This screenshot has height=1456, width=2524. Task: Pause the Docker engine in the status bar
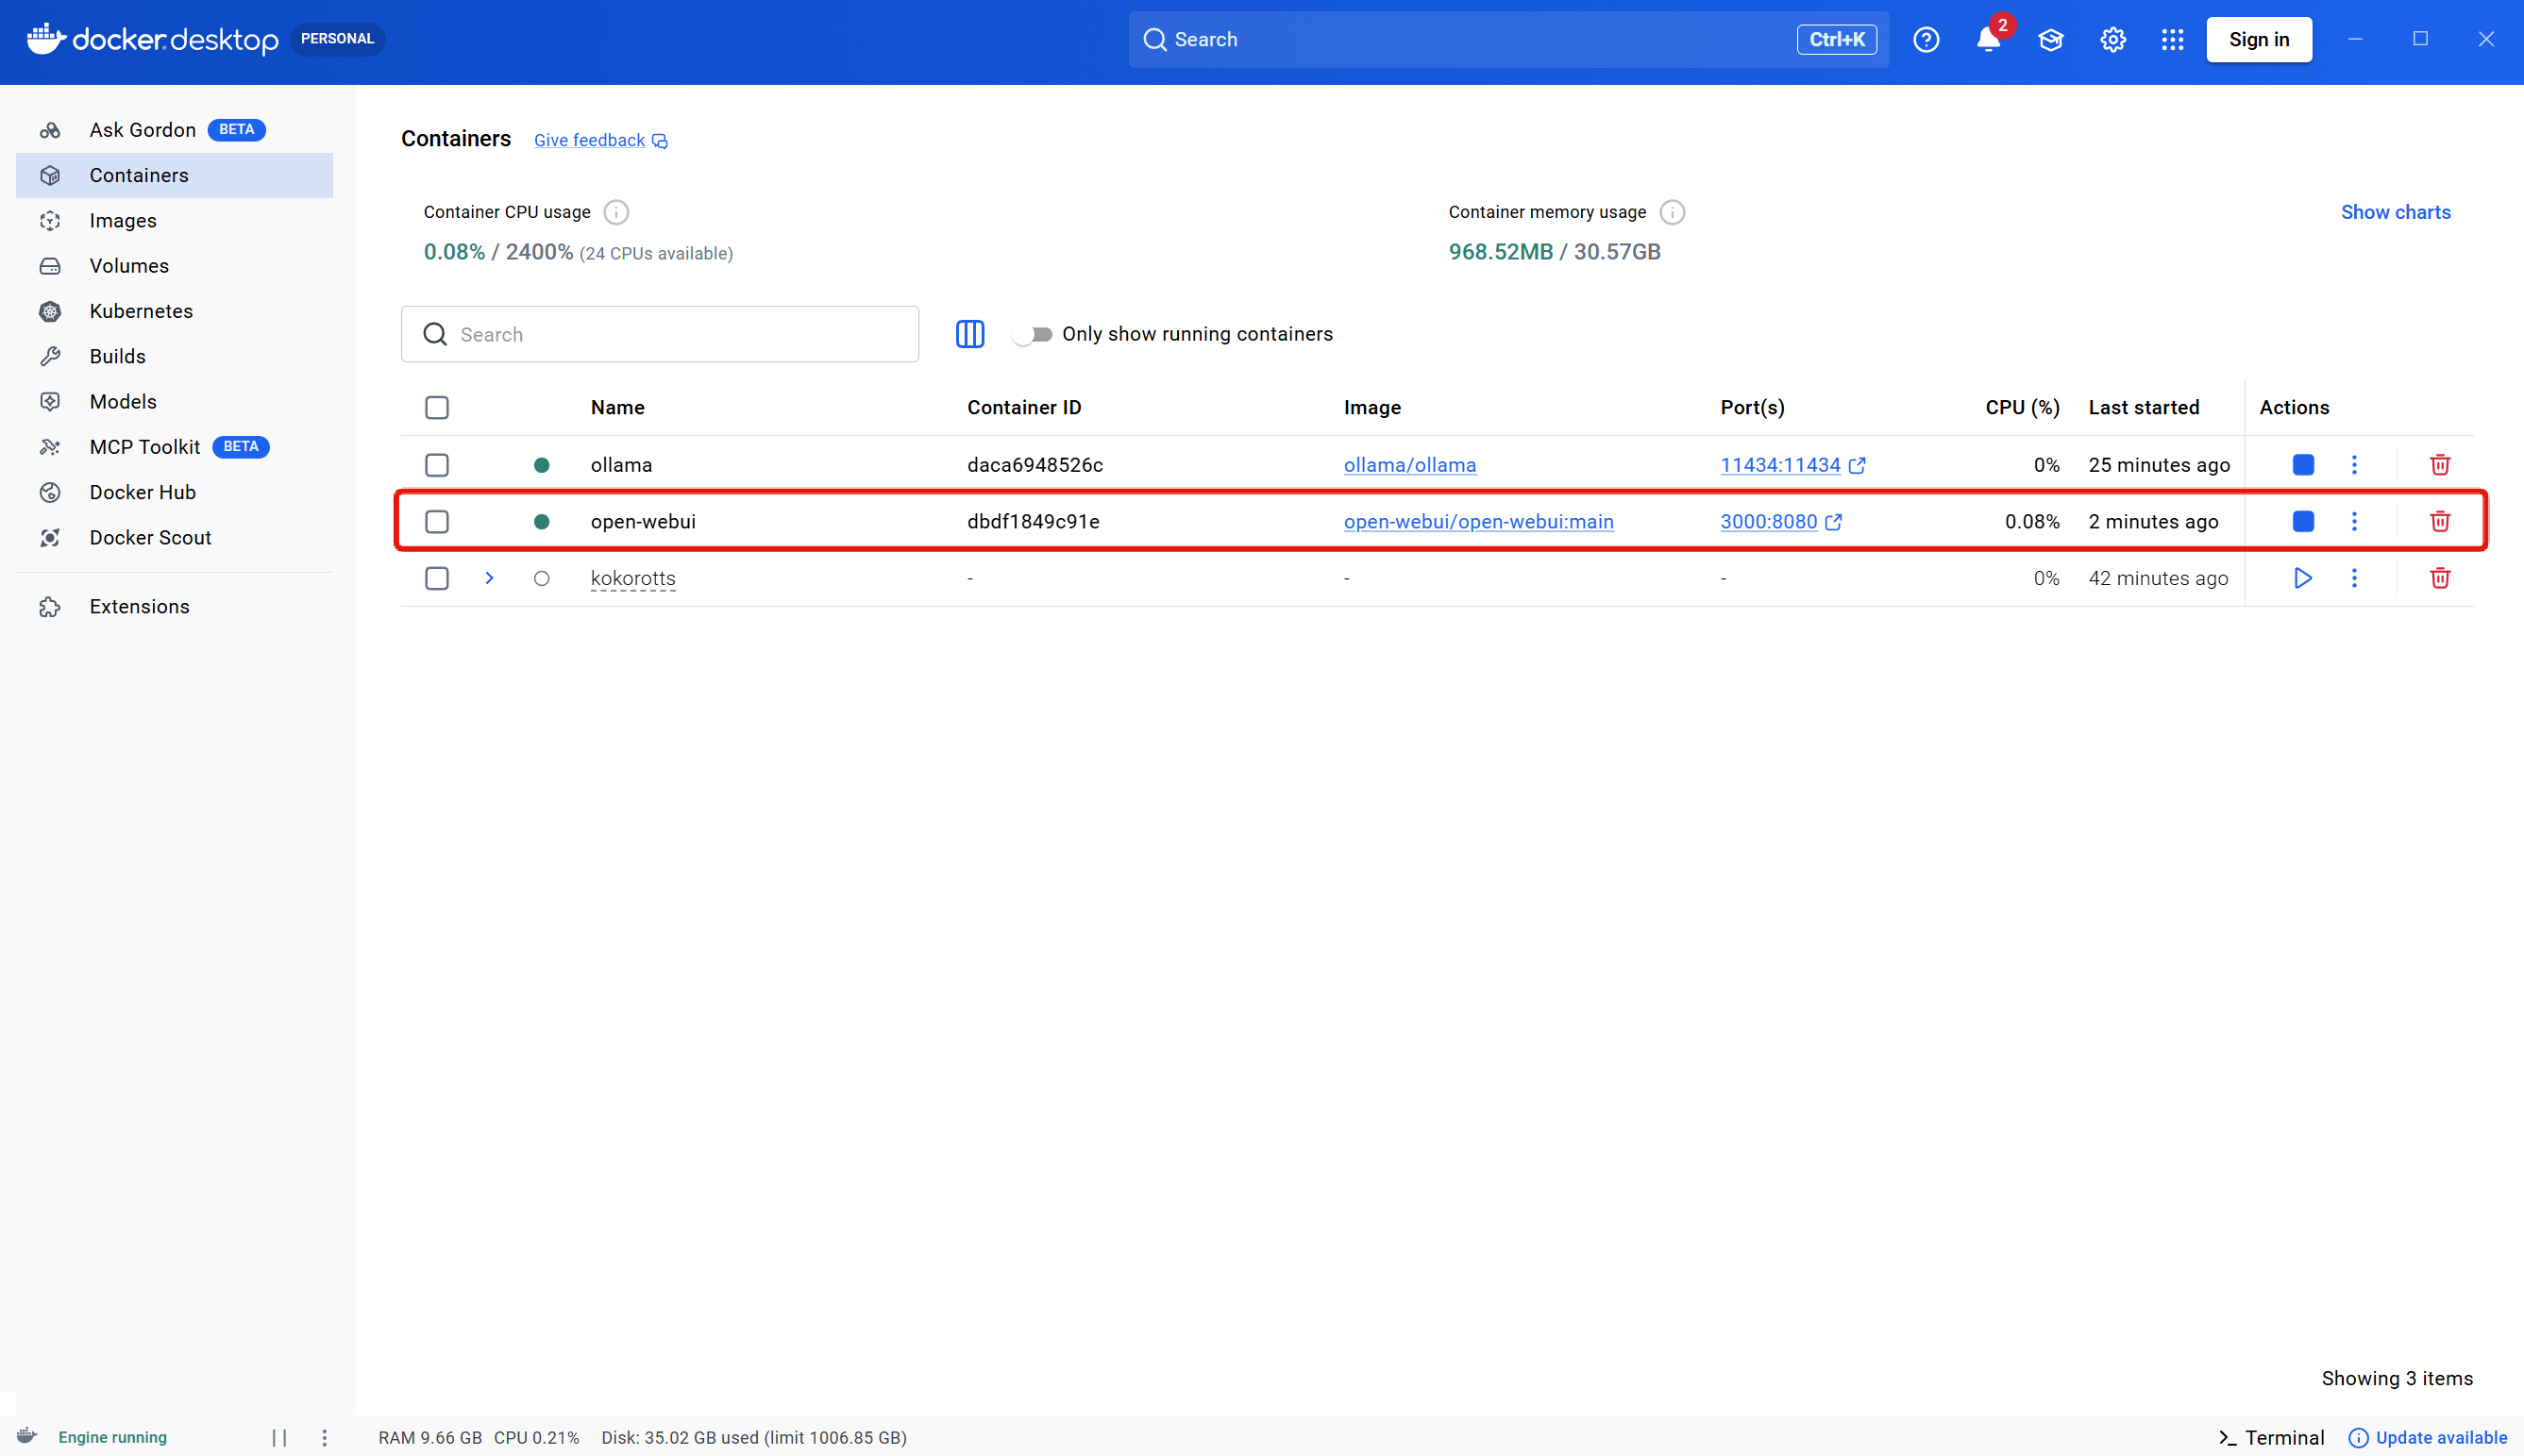point(279,1437)
